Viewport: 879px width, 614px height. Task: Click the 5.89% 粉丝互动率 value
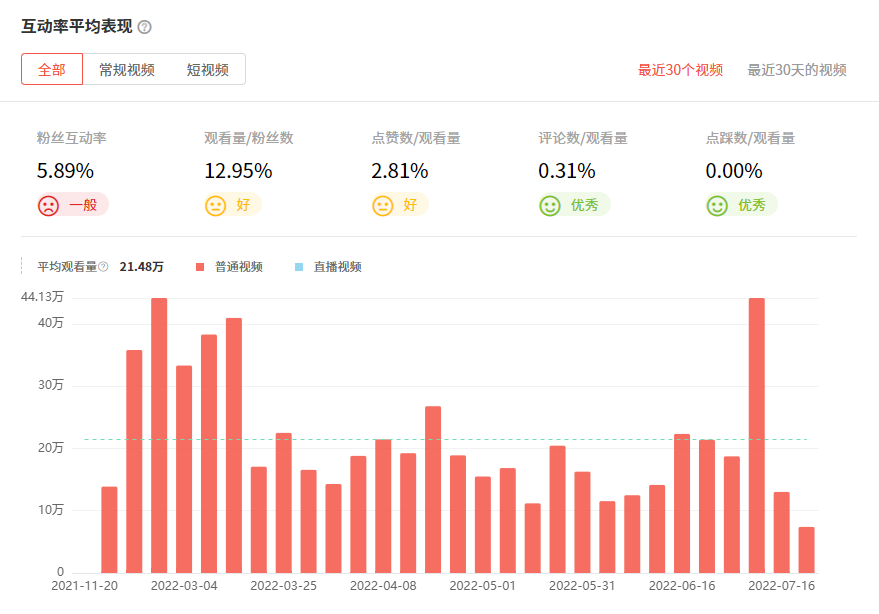(65, 171)
